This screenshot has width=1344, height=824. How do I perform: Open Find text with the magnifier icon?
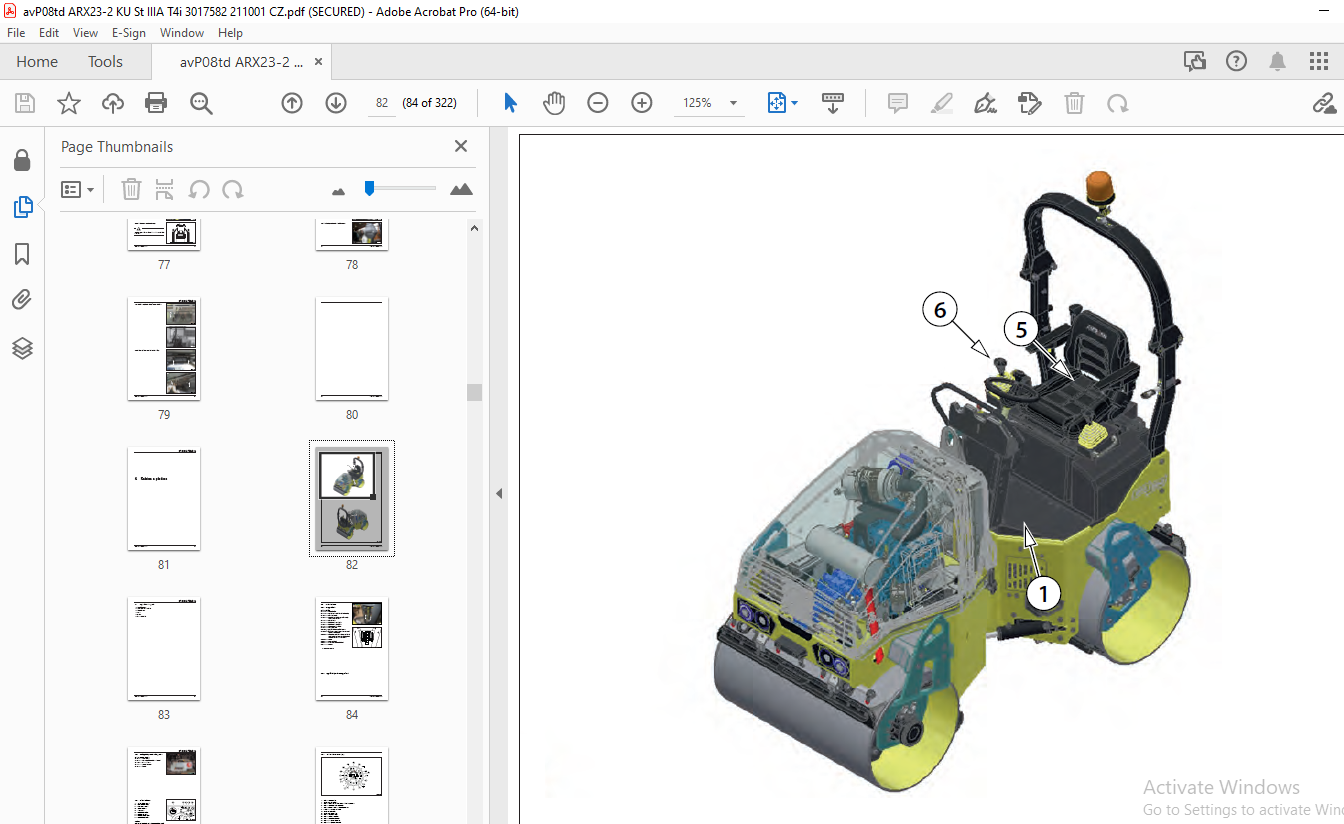(202, 103)
